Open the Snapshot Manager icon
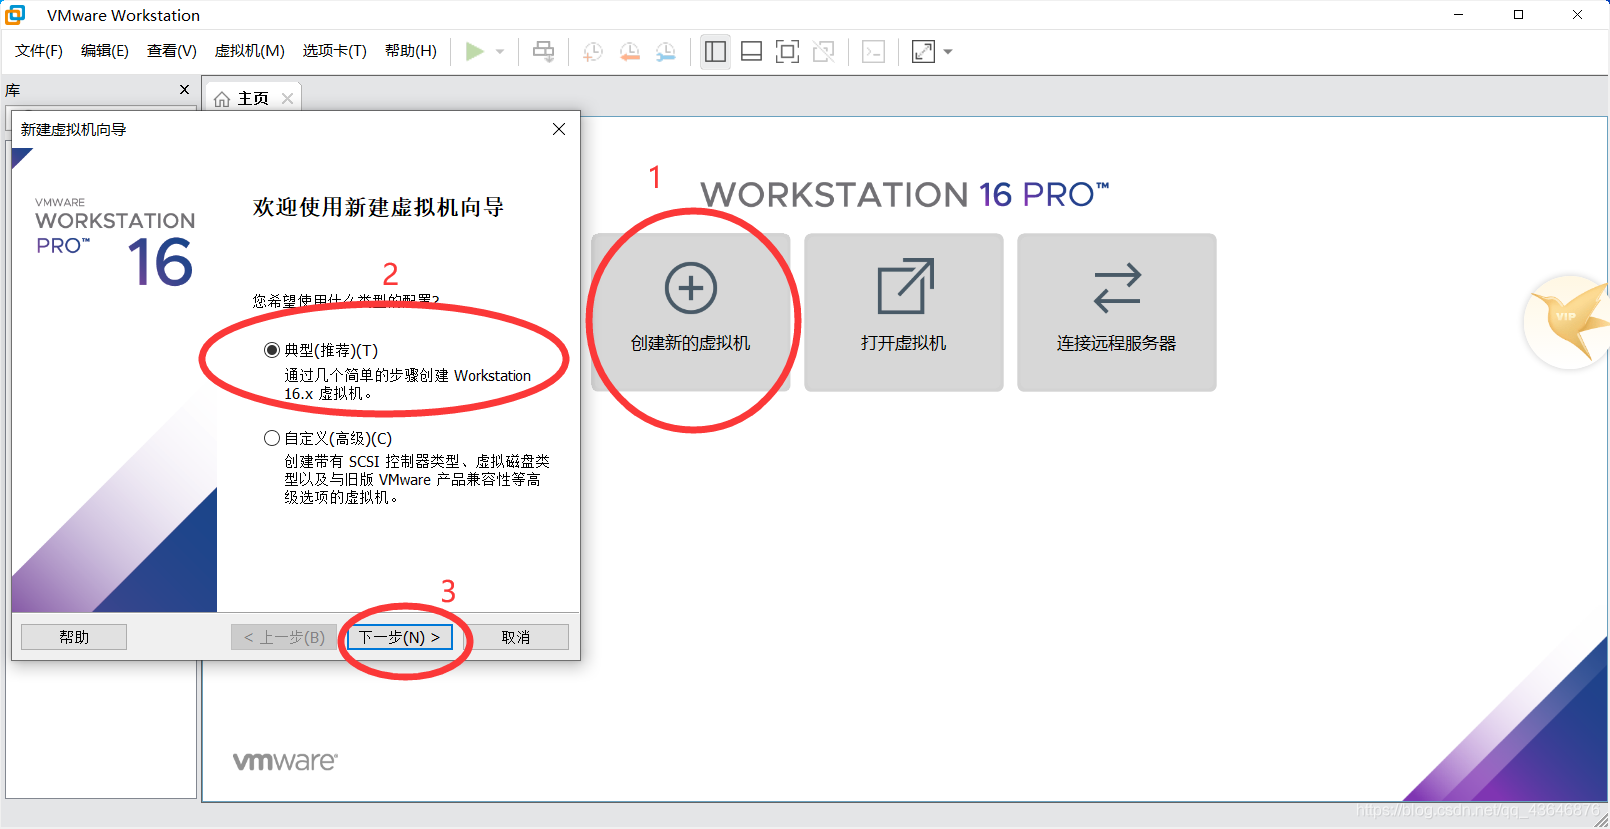Image resolution: width=1610 pixels, height=829 pixels. [x=665, y=52]
